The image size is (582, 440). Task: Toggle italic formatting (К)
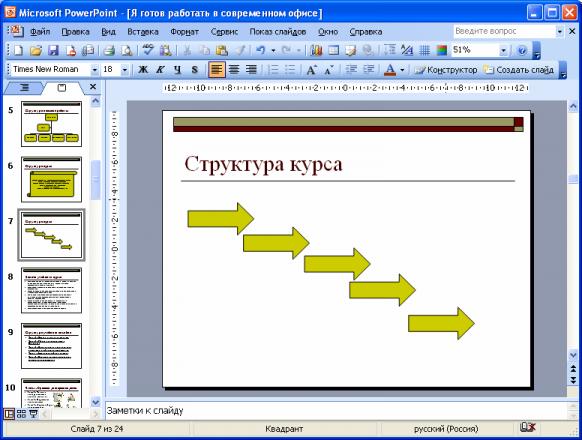(160, 69)
